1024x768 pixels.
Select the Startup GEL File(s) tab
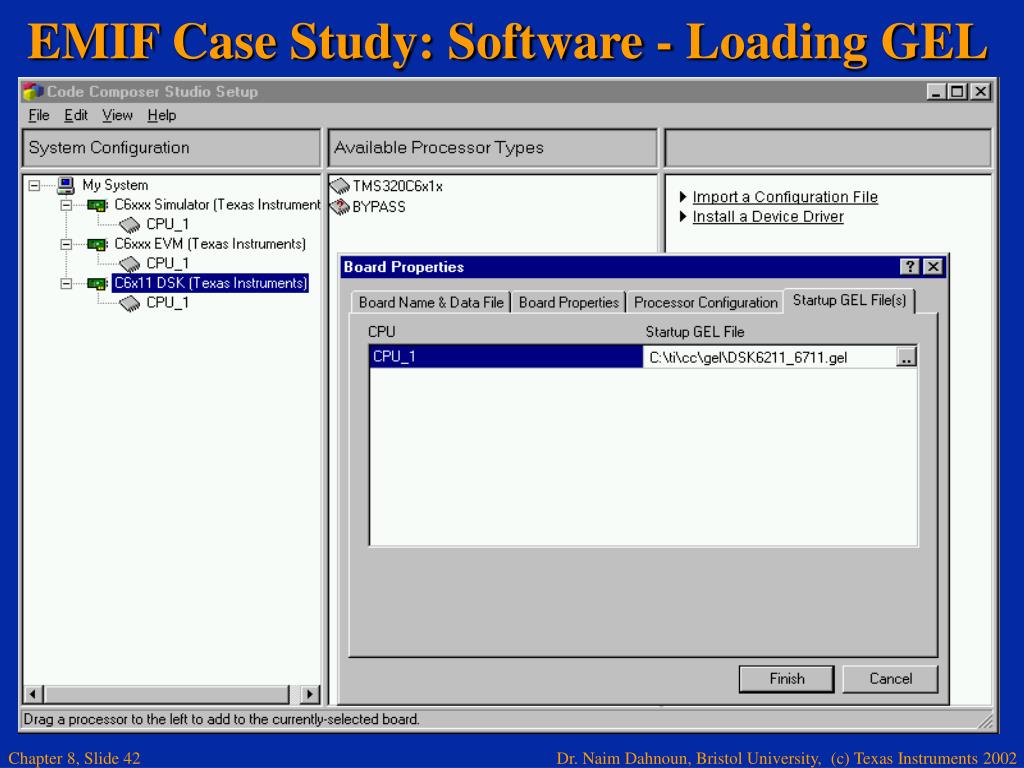849,300
